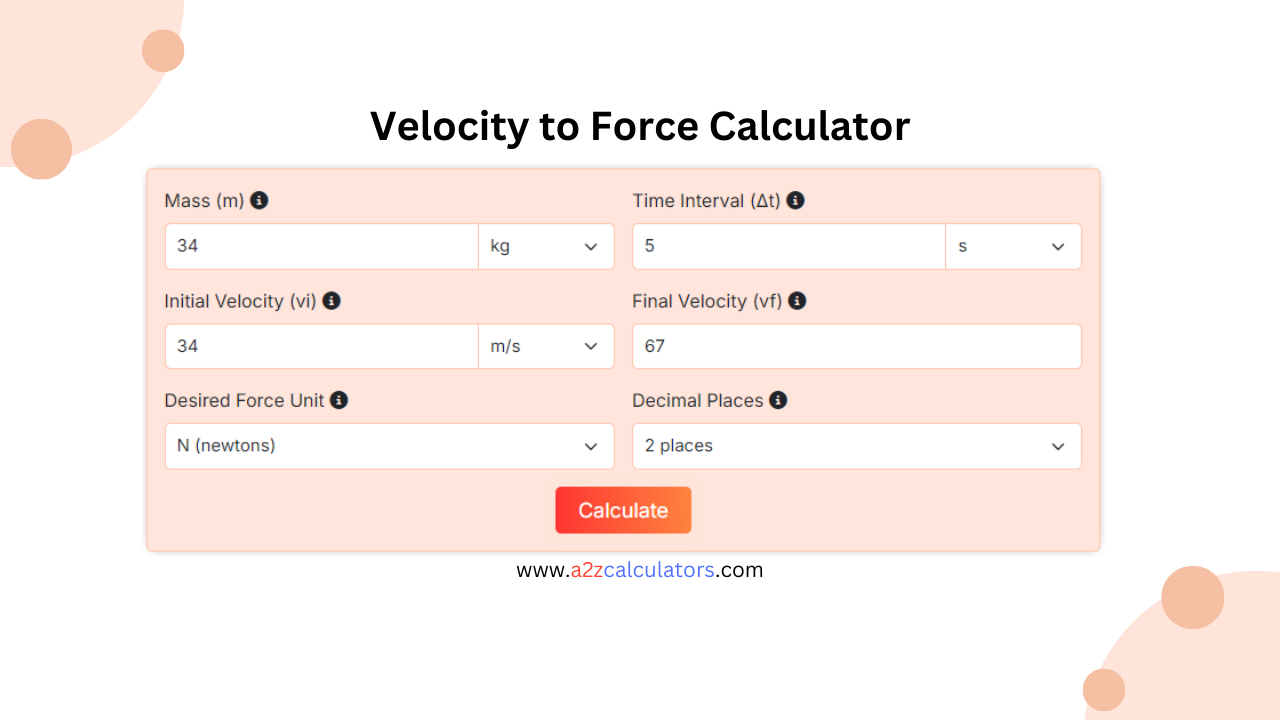Viewport: 1280px width, 720px height.
Task: Open the Decimal Places dropdown showing 2 places
Action: pyautogui.click(x=856, y=446)
